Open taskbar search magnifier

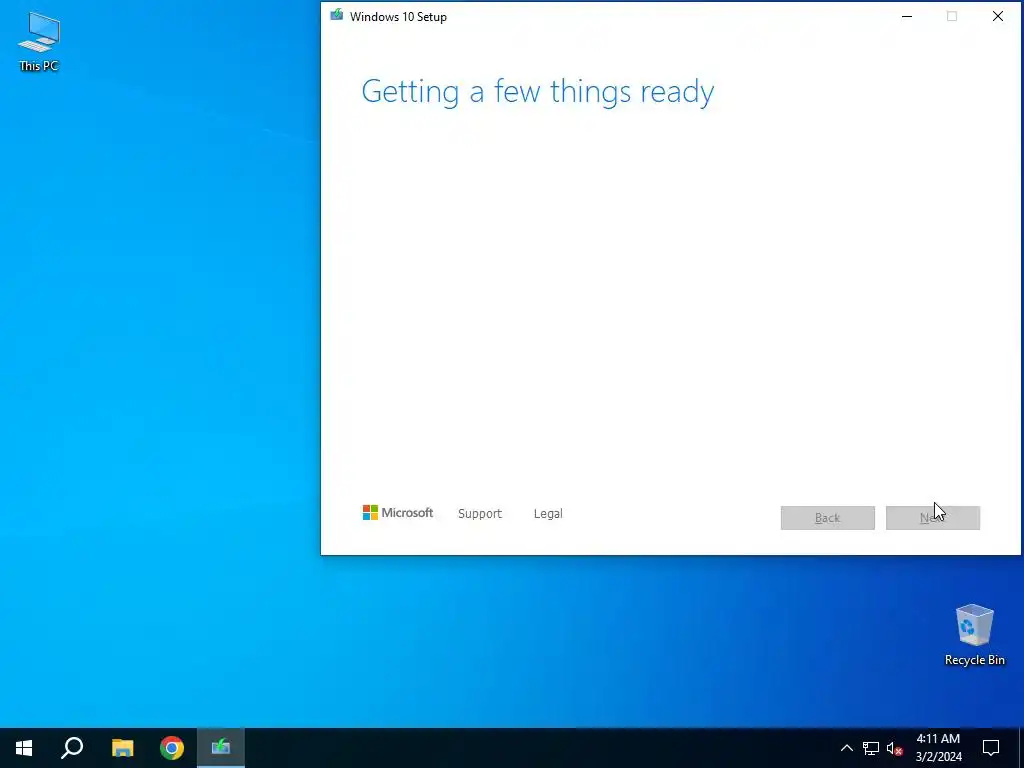(72, 748)
